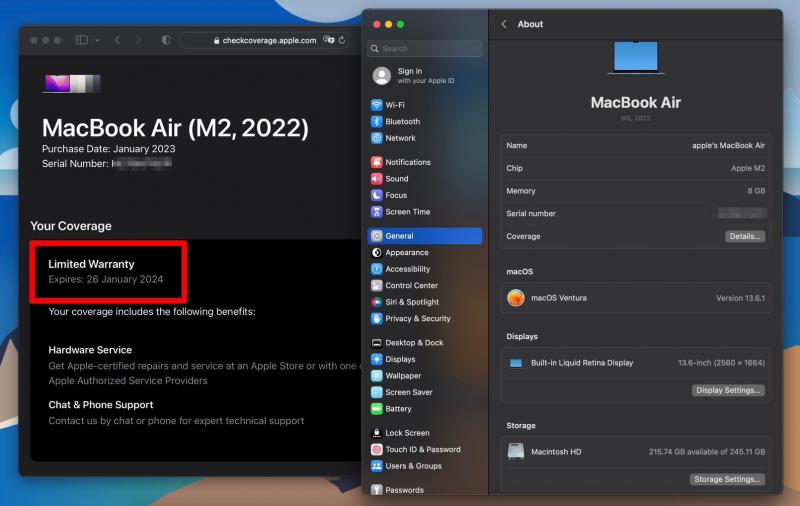Select Touch ID & Password fingerprint icon
The image size is (800, 506).
pyautogui.click(x=377, y=449)
